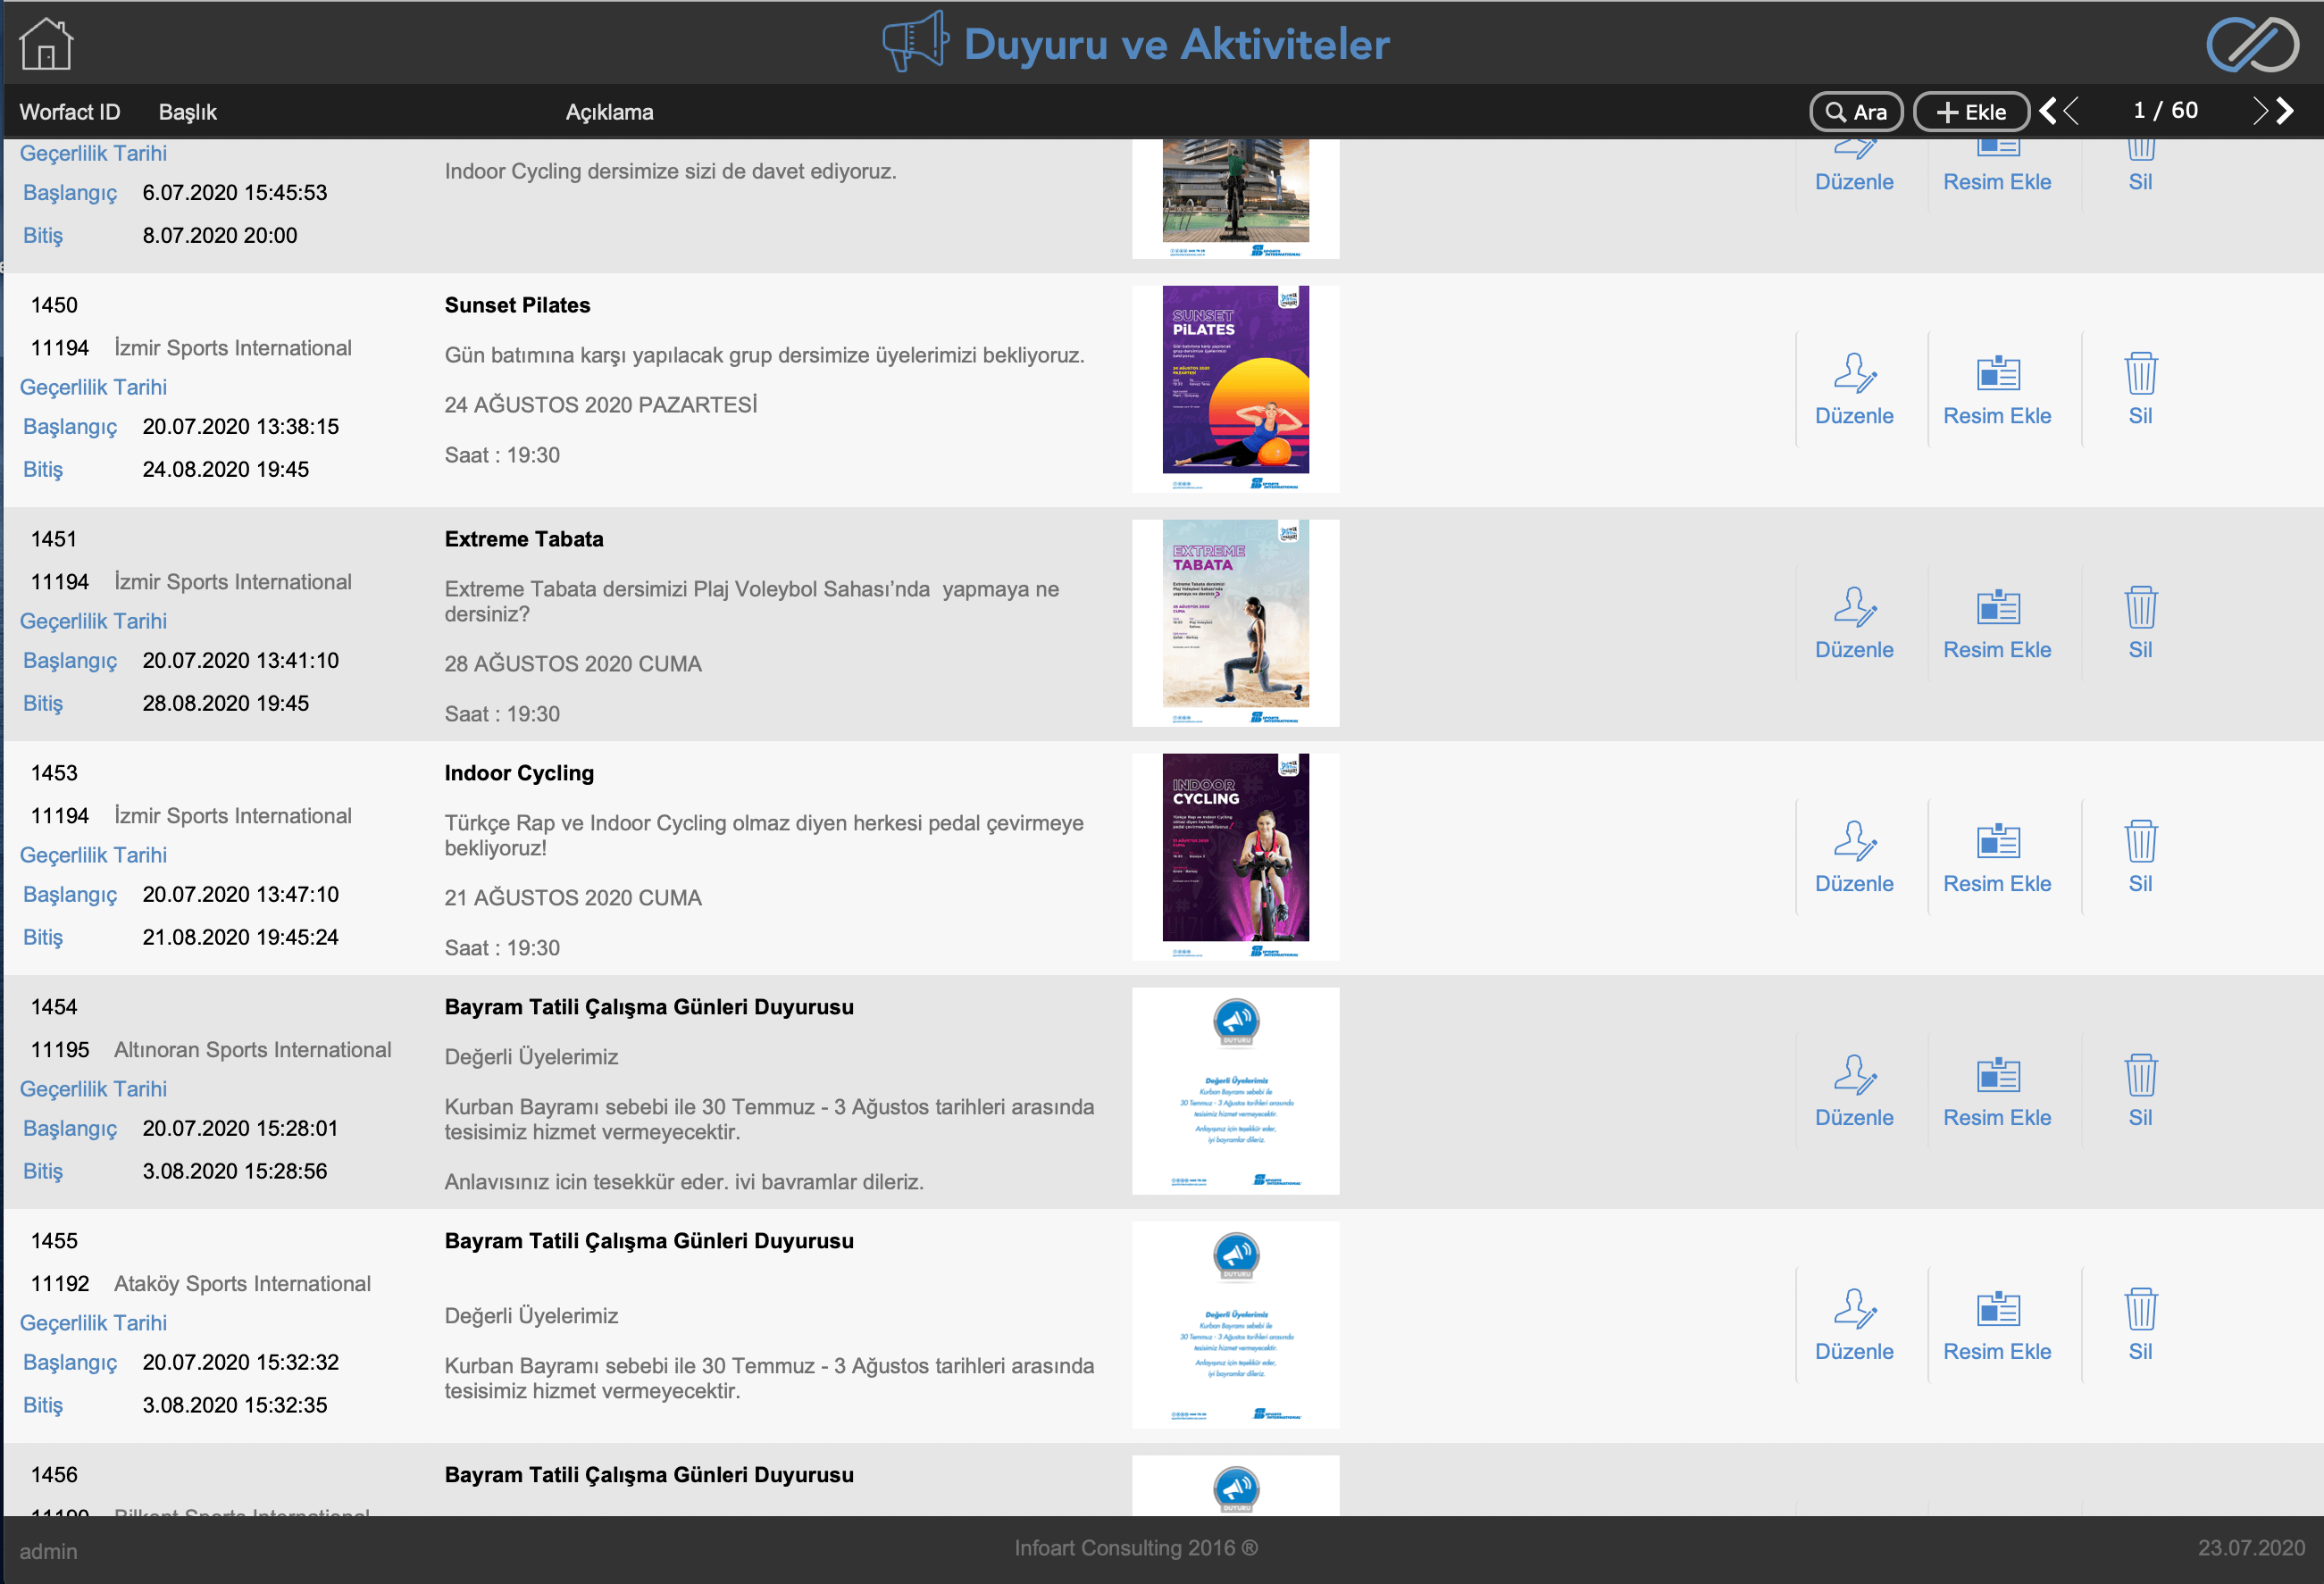Click the Worfact ID column header
This screenshot has height=1584, width=2324.
[70, 112]
